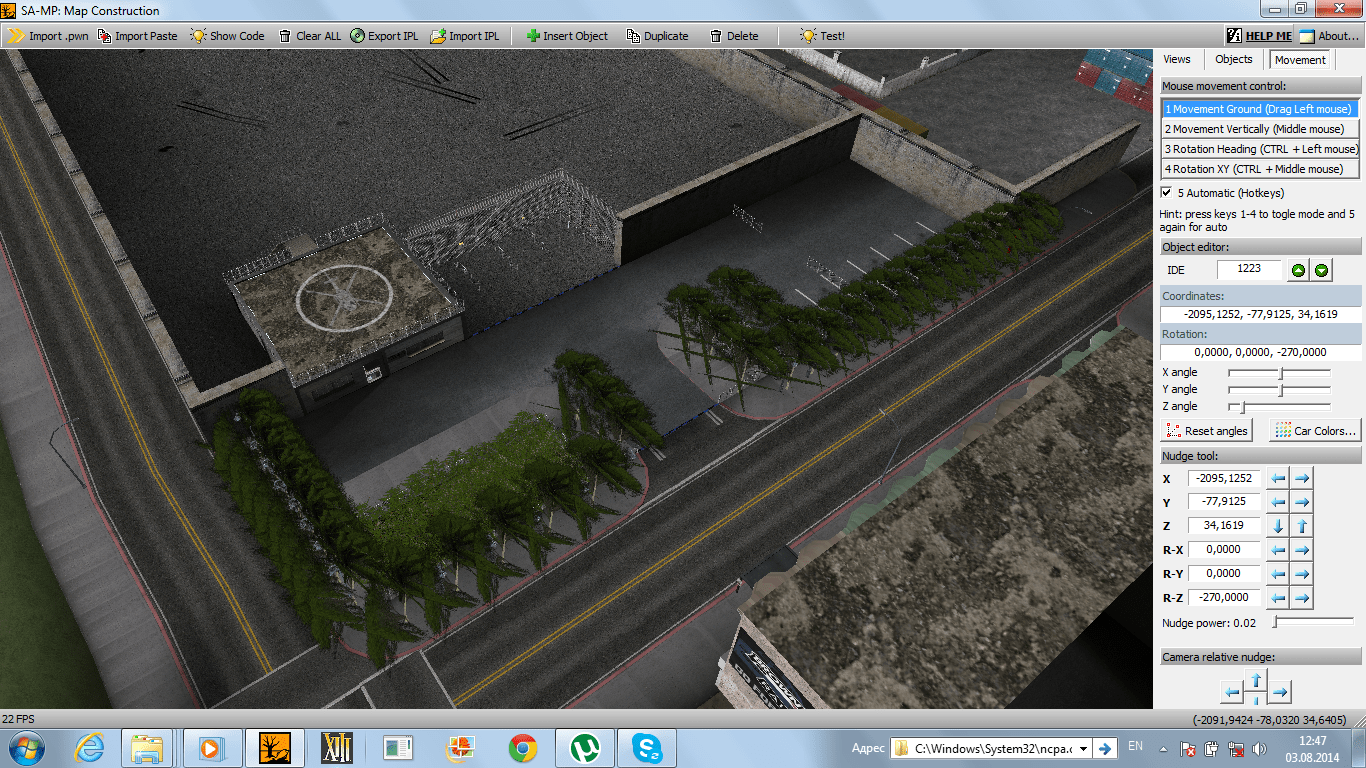Click green up arrow next to IDE
Screen dimensions: 1366x768
(1298, 270)
